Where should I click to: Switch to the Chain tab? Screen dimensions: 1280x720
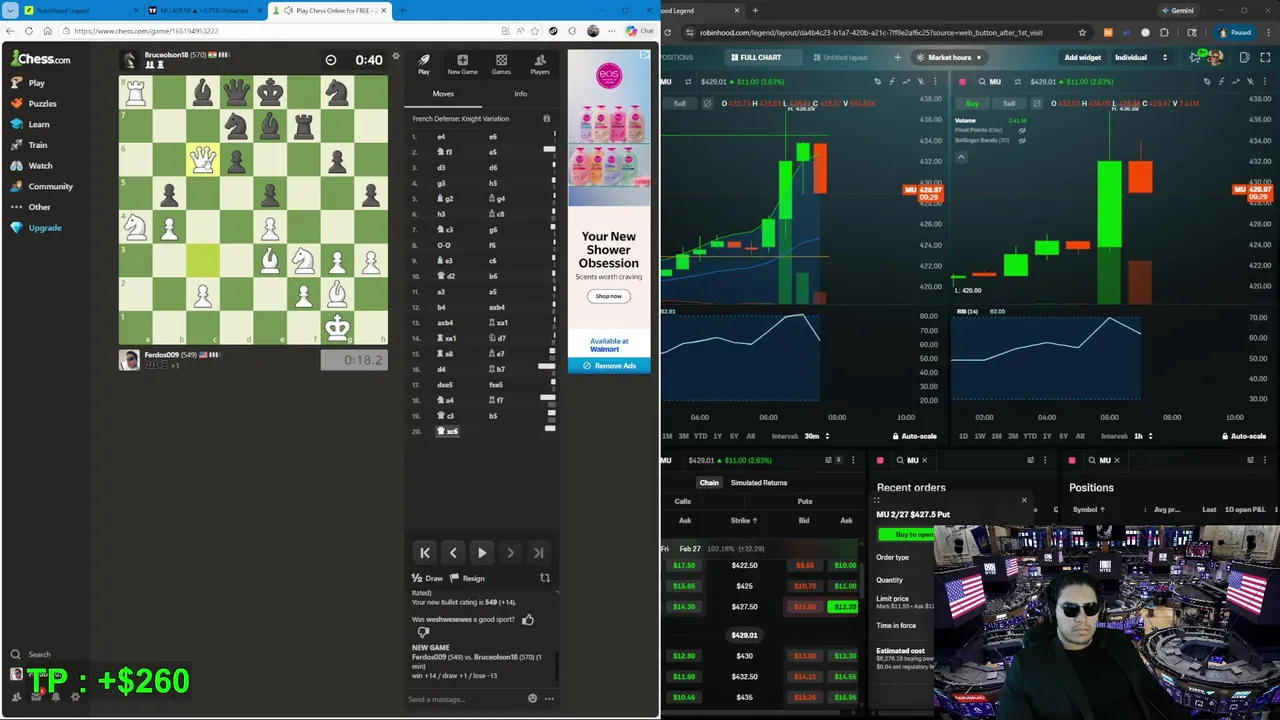709,483
